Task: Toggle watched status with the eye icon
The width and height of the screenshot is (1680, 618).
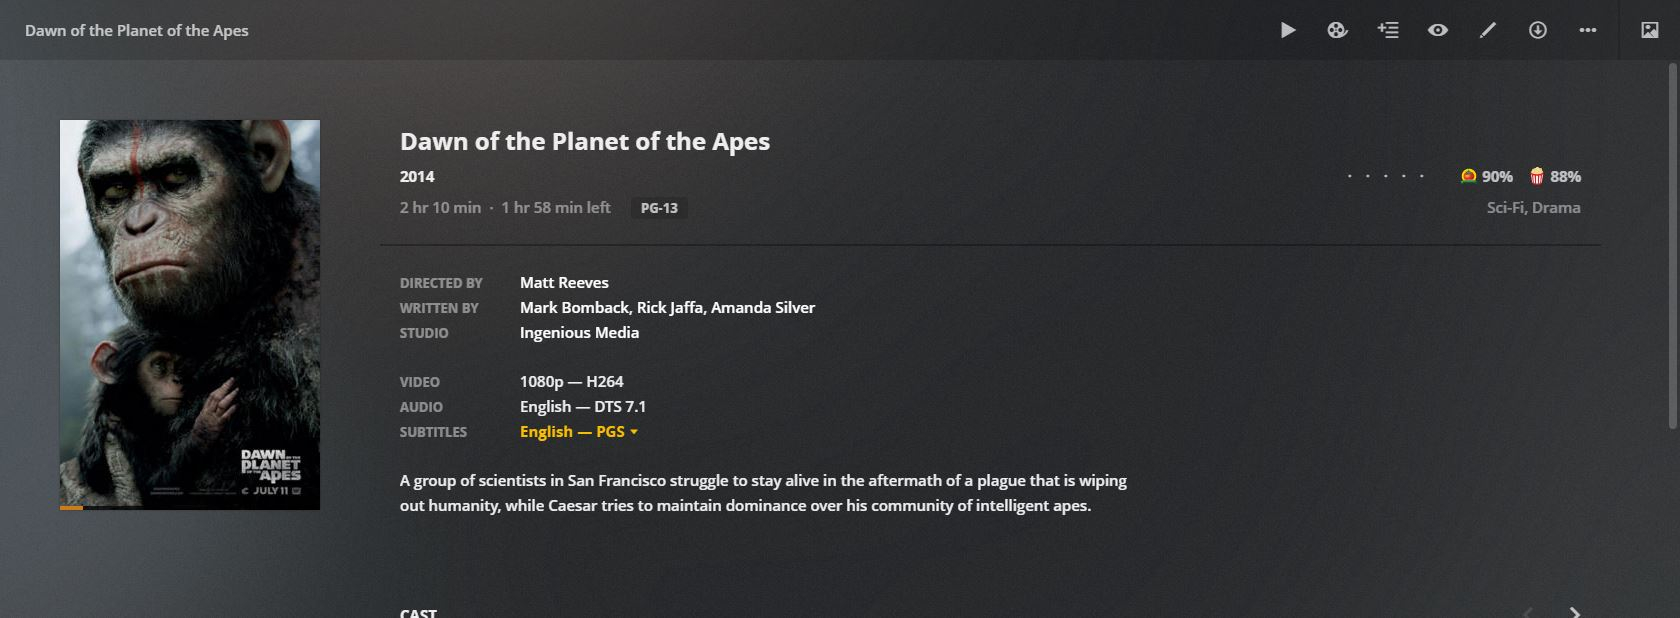Action: tap(1438, 30)
